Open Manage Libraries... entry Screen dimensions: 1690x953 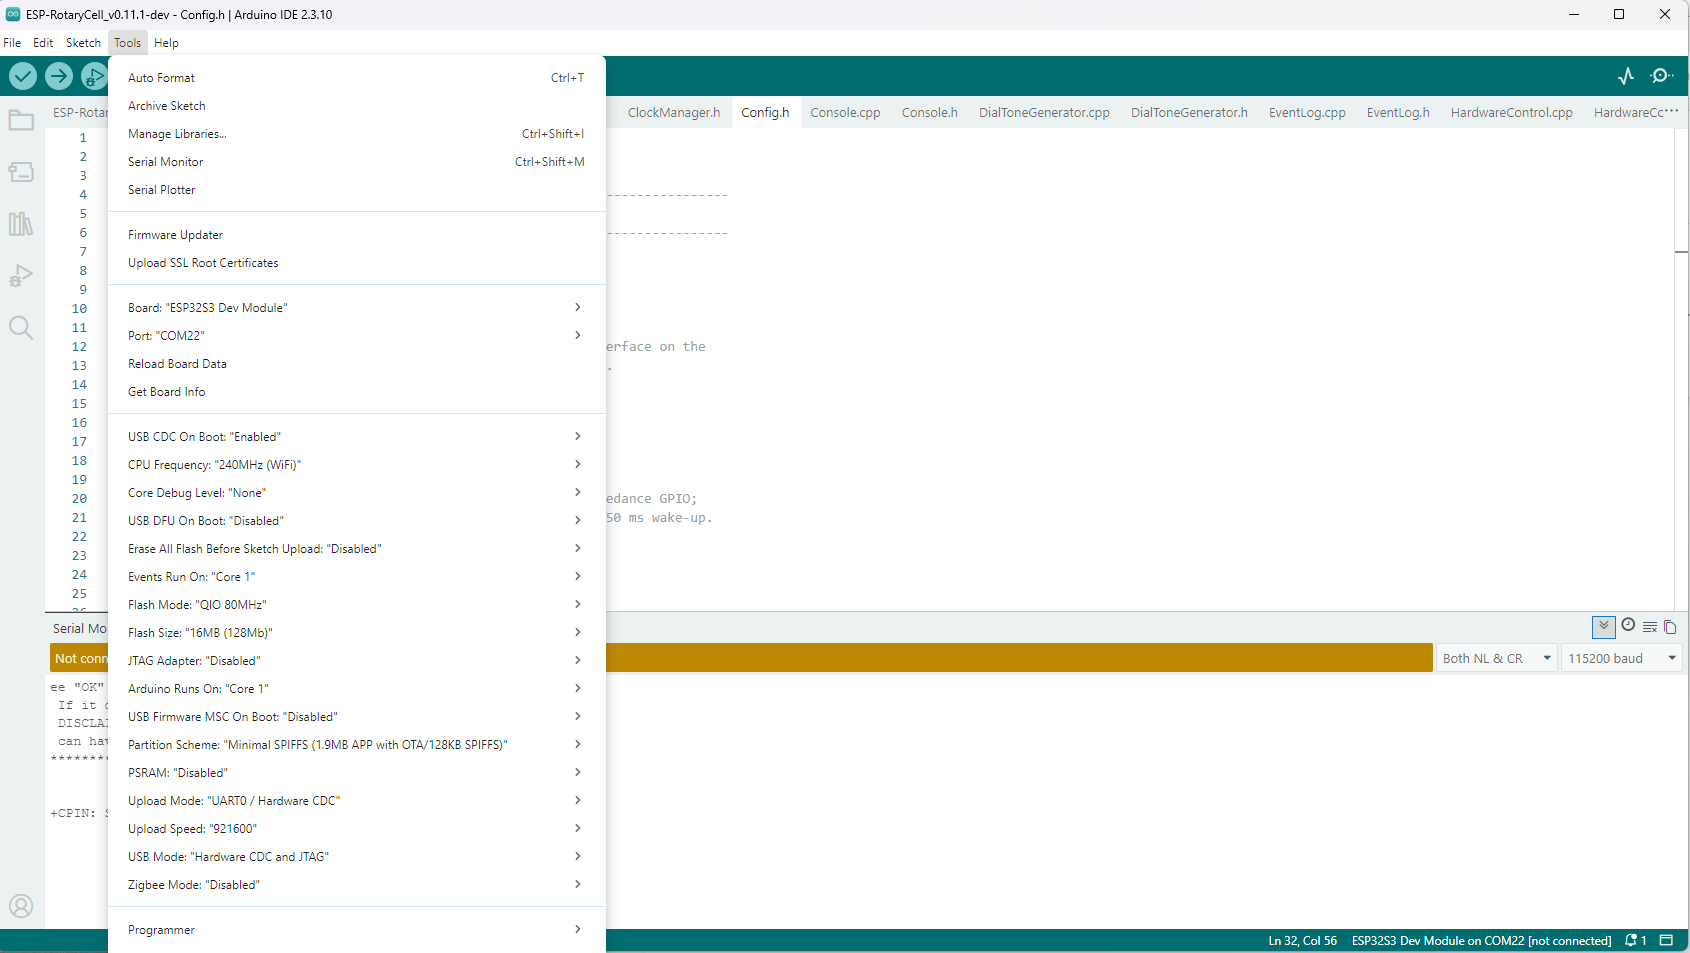click(356, 134)
